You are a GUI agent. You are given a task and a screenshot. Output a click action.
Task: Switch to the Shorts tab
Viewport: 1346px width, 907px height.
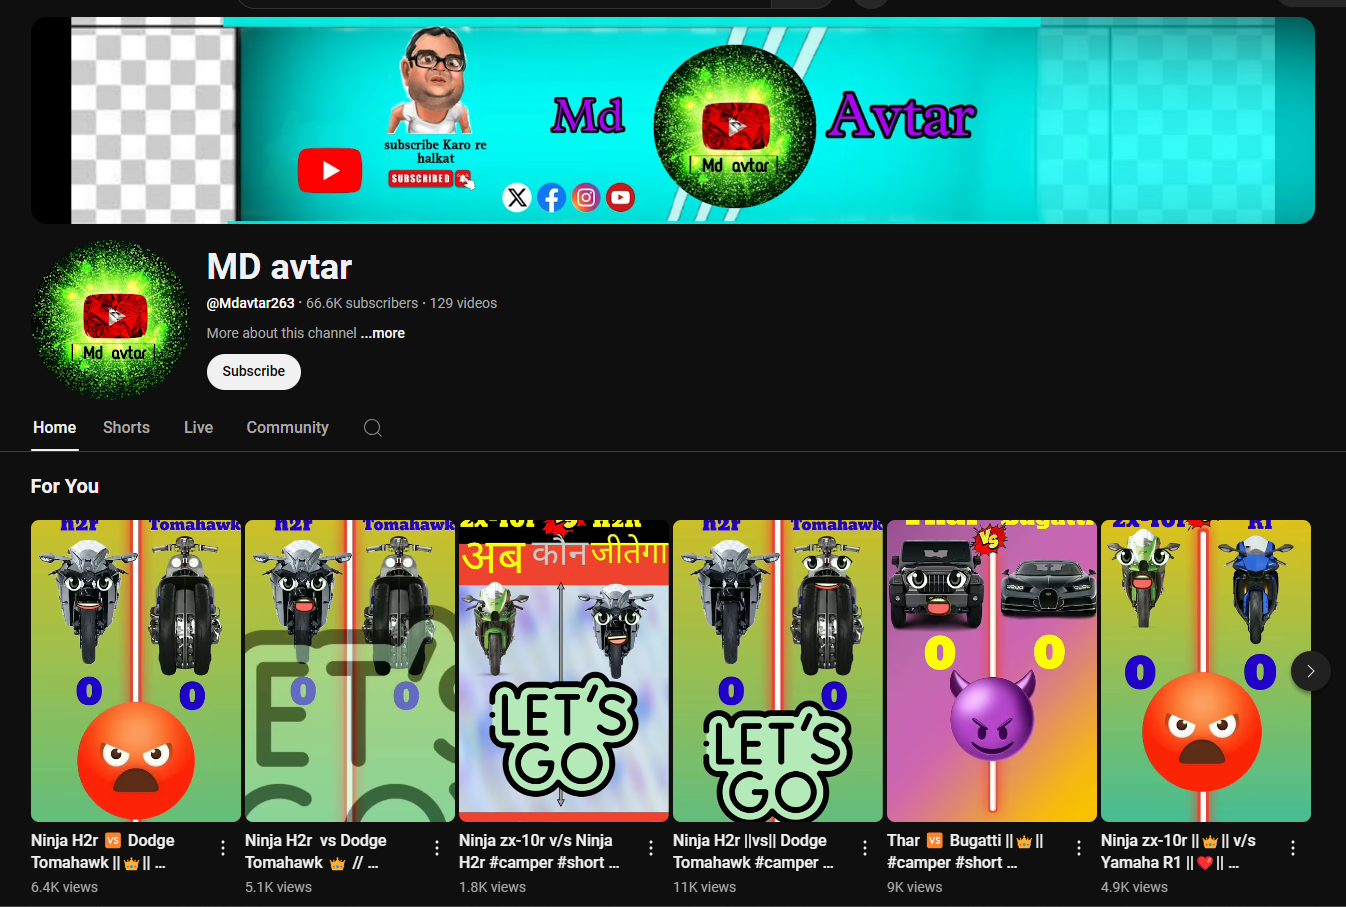[126, 427]
